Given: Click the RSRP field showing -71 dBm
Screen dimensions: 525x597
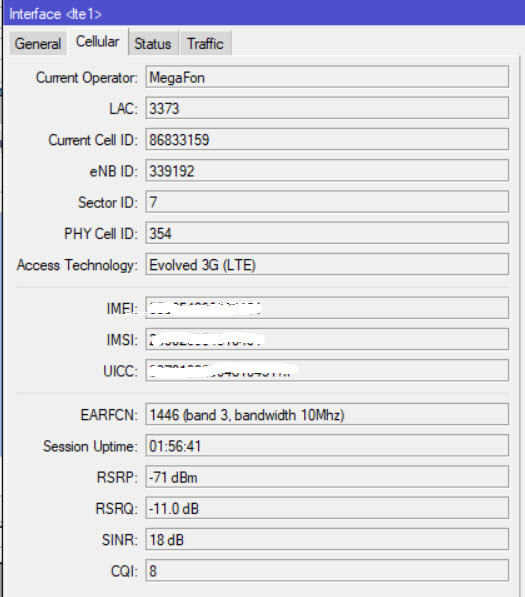Looking at the screenshot, I should coord(327,477).
